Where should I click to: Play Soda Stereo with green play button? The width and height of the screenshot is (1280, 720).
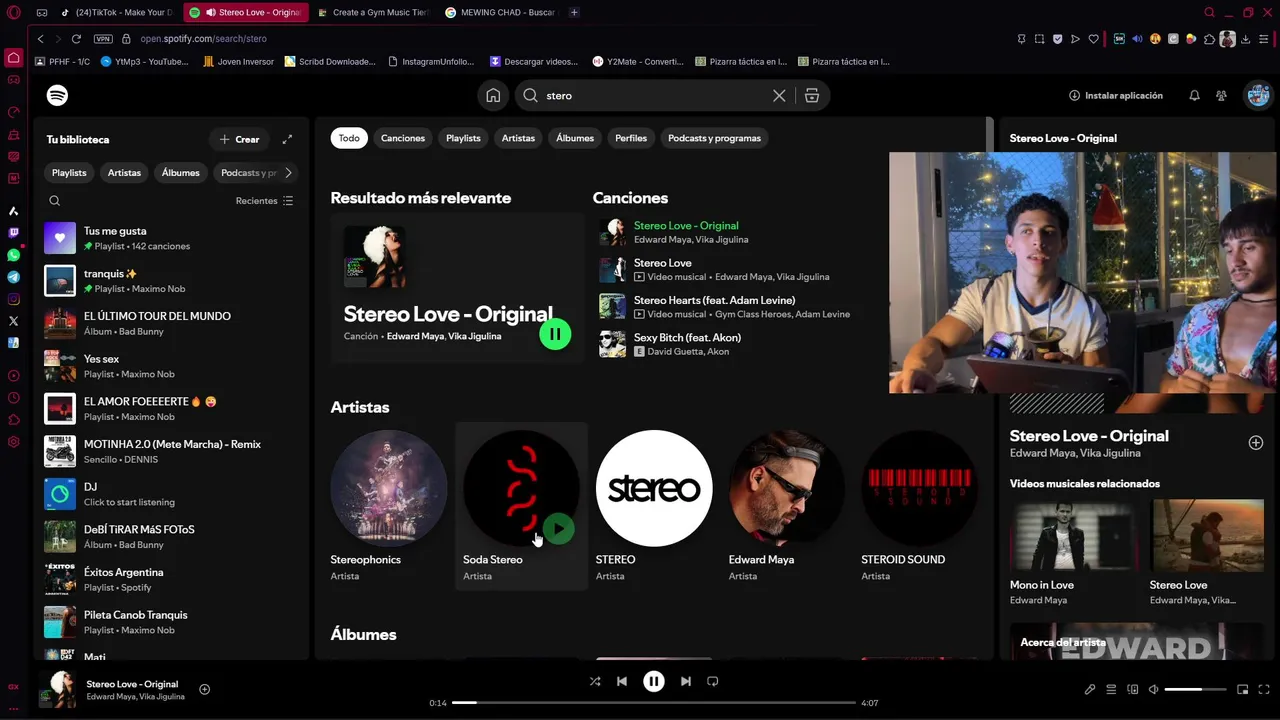558,528
